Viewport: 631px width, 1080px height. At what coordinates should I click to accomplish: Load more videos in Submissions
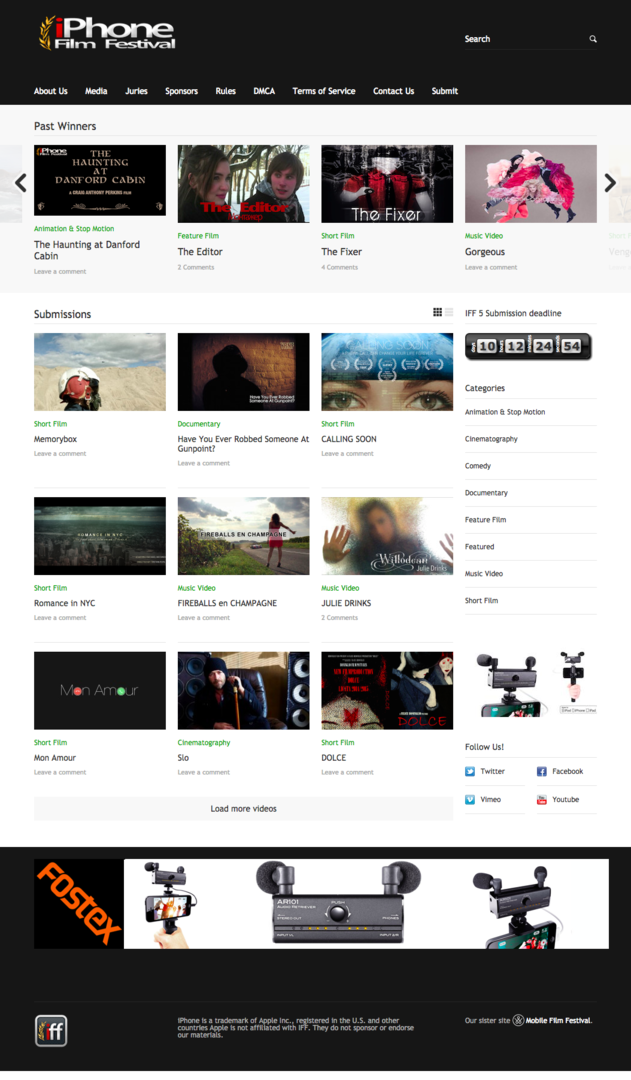point(243,809)
